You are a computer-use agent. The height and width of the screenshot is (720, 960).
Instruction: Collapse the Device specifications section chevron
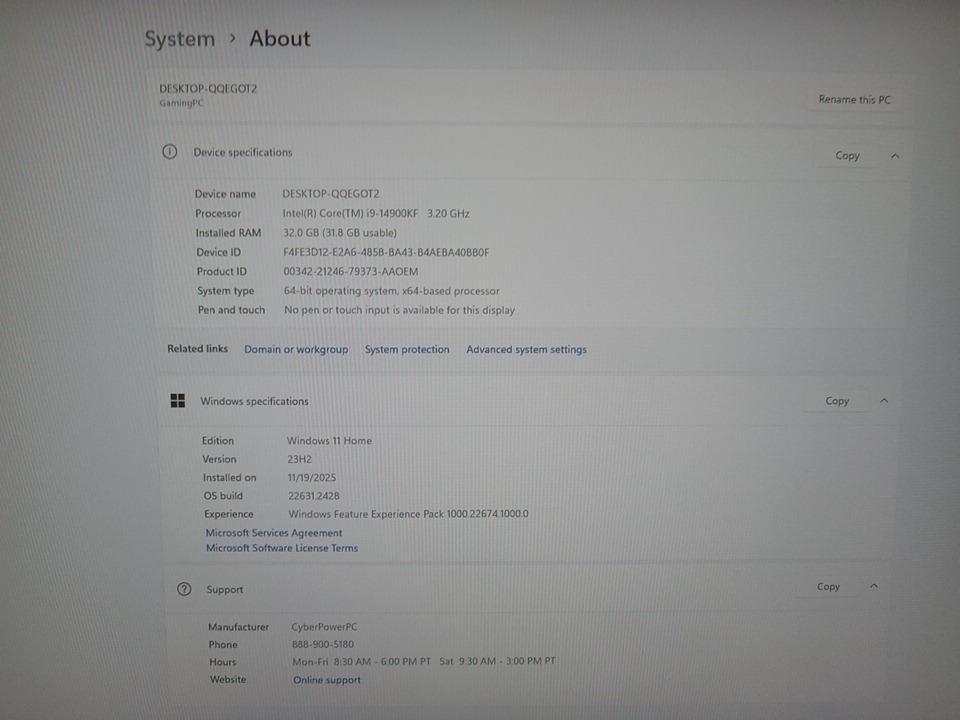click(895, 156)
